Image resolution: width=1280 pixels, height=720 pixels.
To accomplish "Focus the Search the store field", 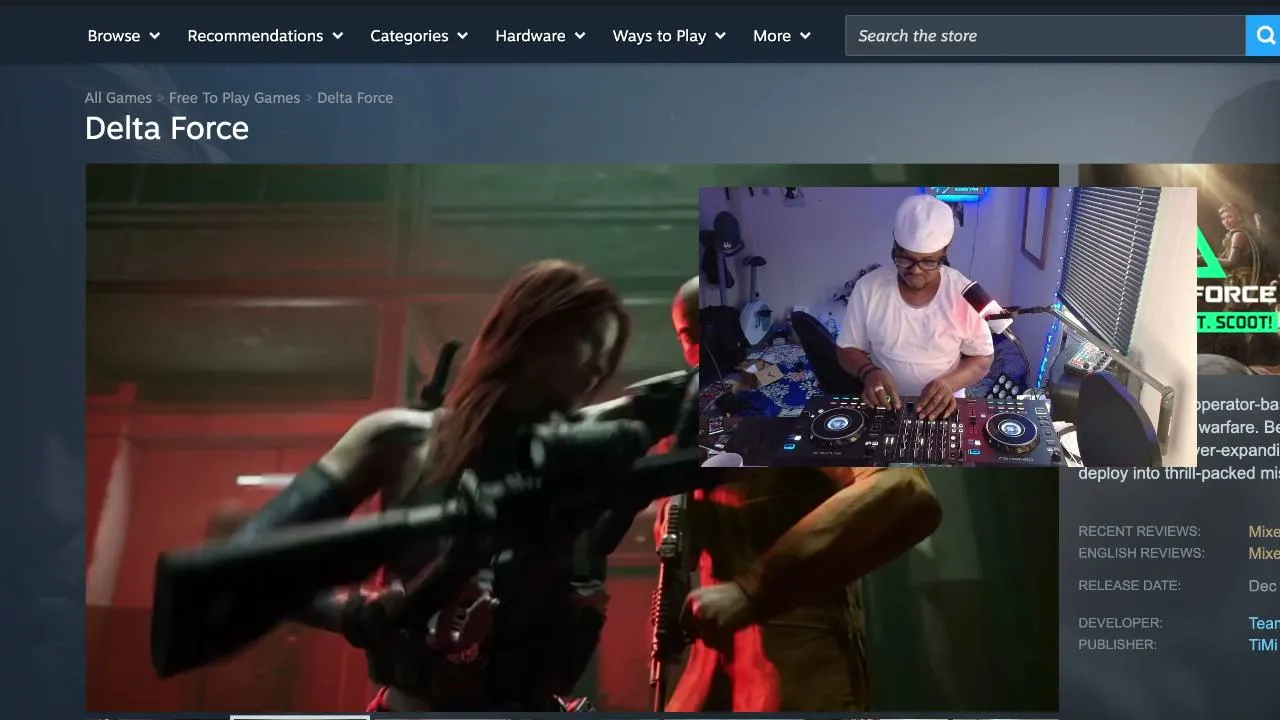I will click(1045, 36).
